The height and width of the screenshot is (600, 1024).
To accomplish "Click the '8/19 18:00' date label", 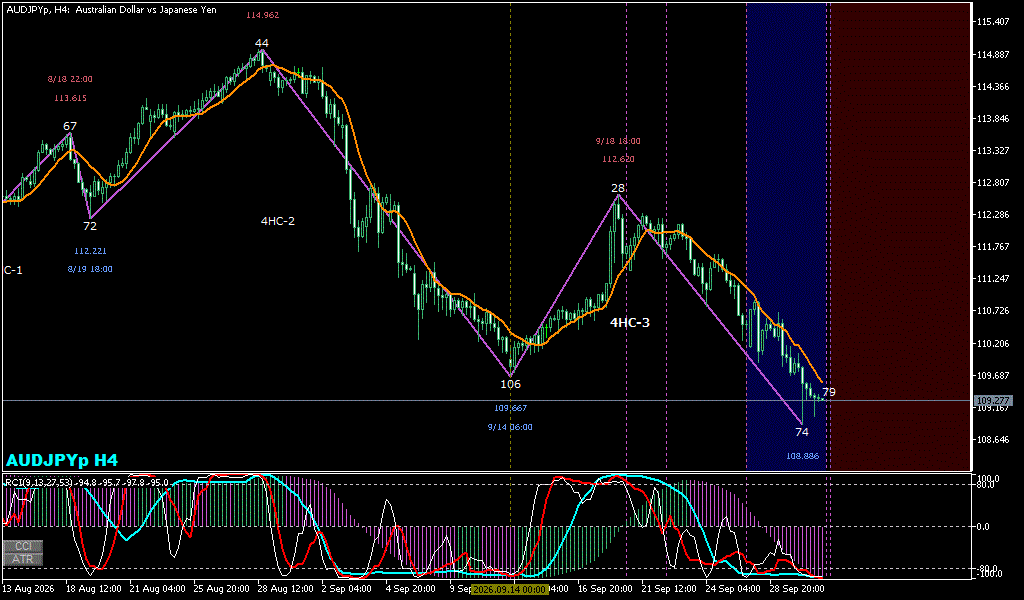I will pyautogui.click(x=90, y=269).
